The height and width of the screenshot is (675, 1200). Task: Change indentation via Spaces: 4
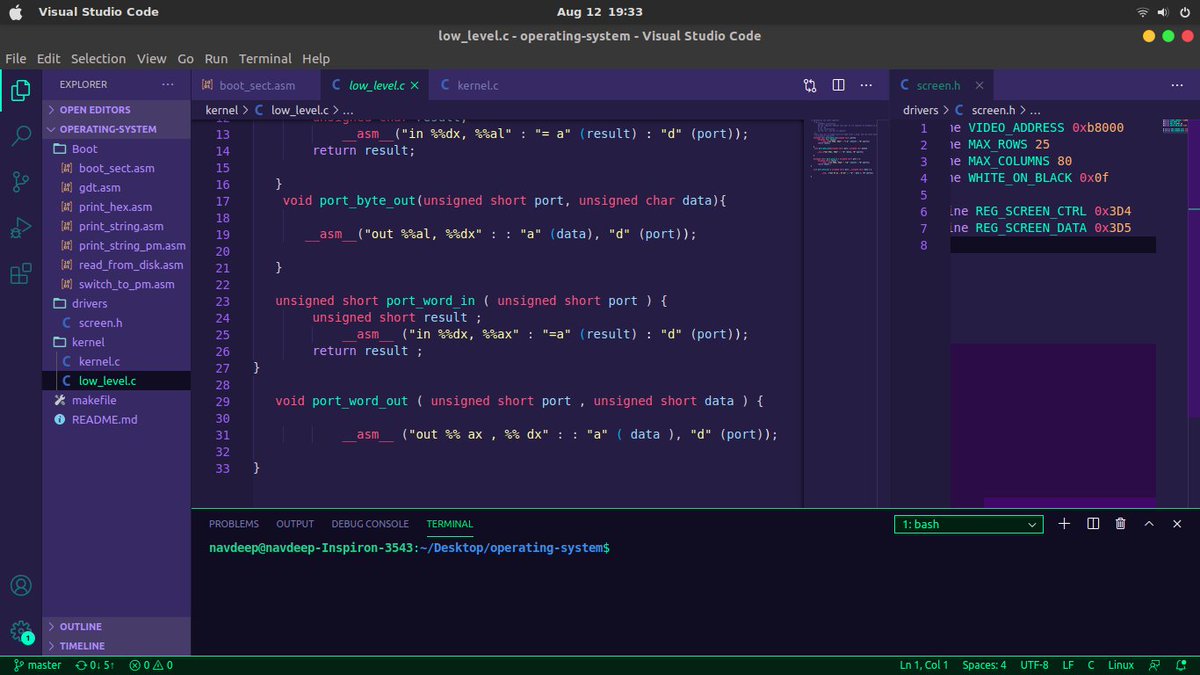coord(985,665)
